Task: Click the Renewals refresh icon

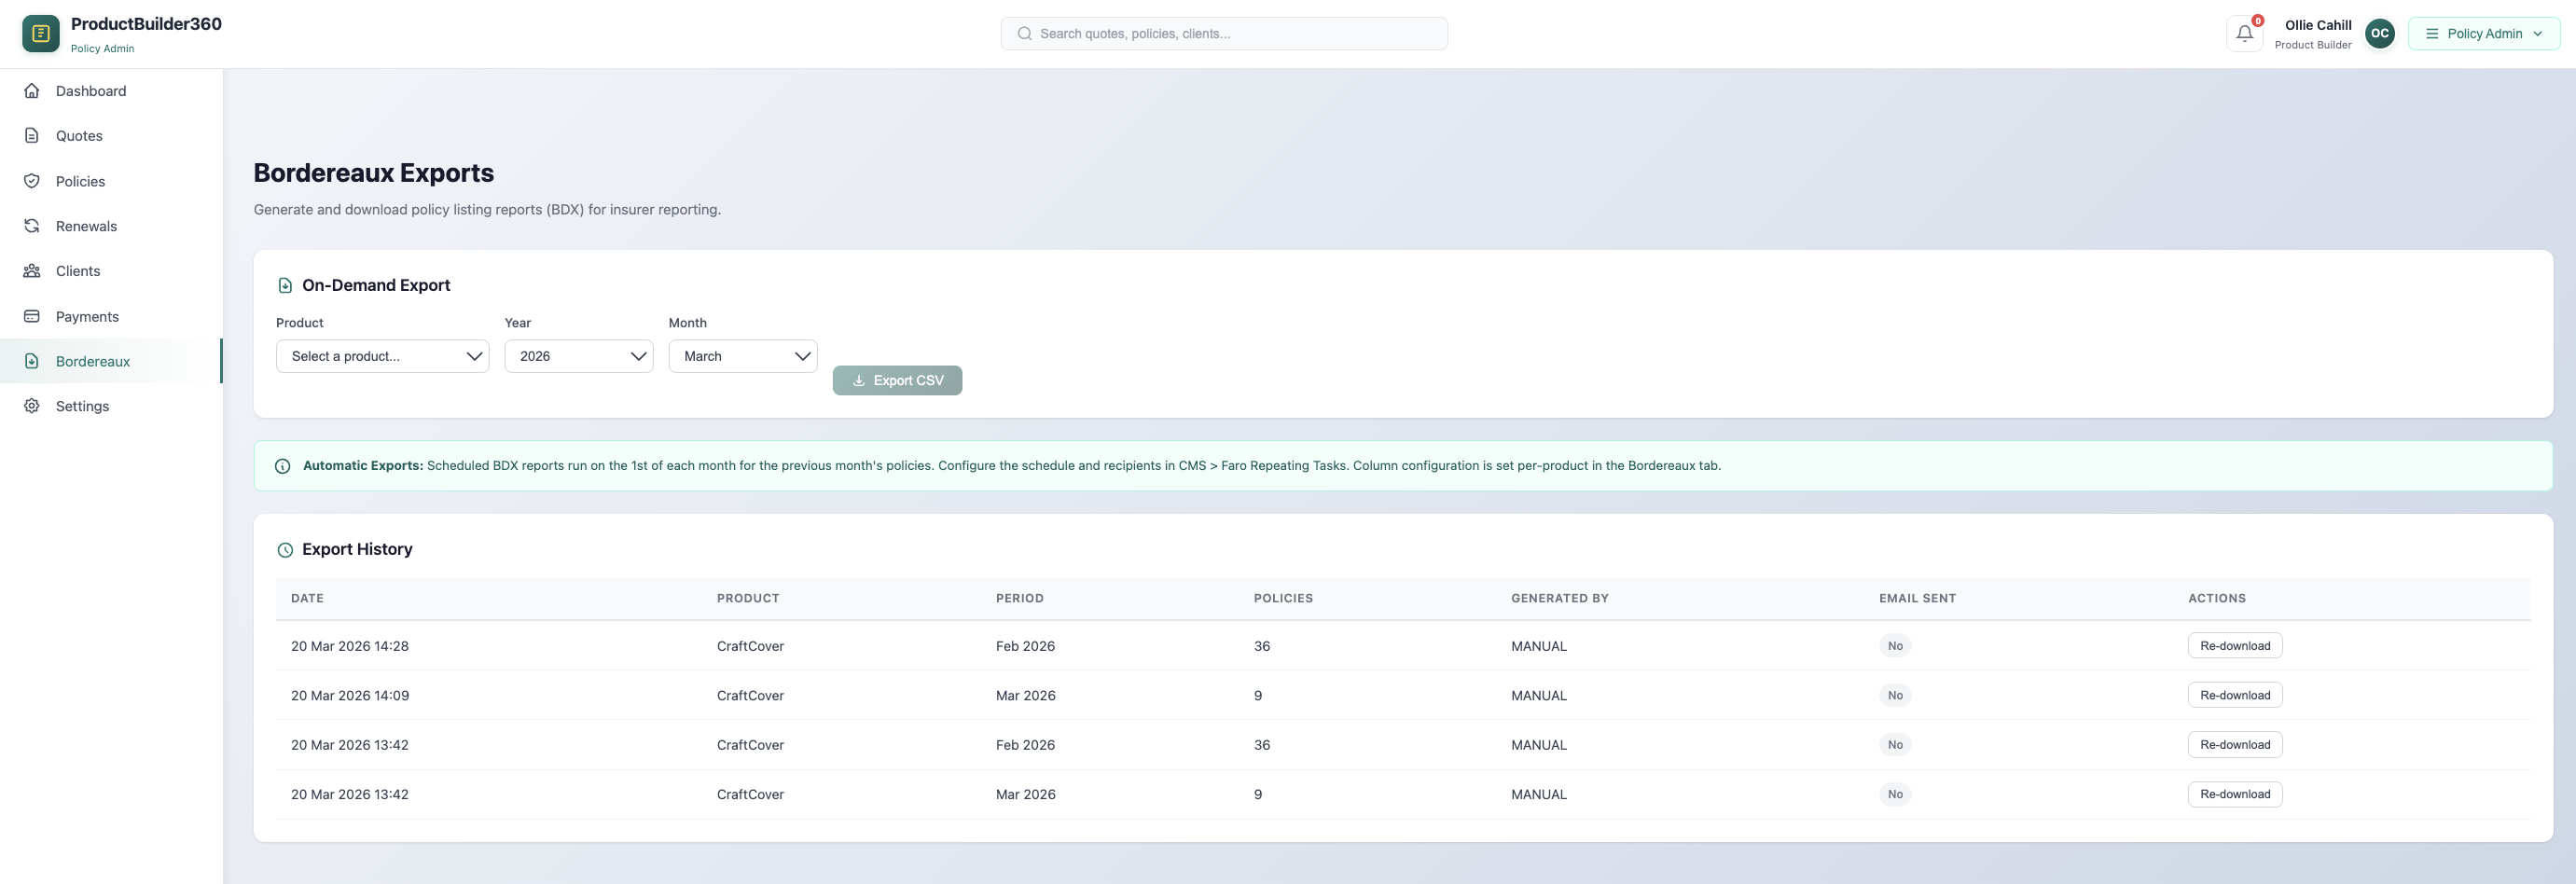Action: [32, 226]
